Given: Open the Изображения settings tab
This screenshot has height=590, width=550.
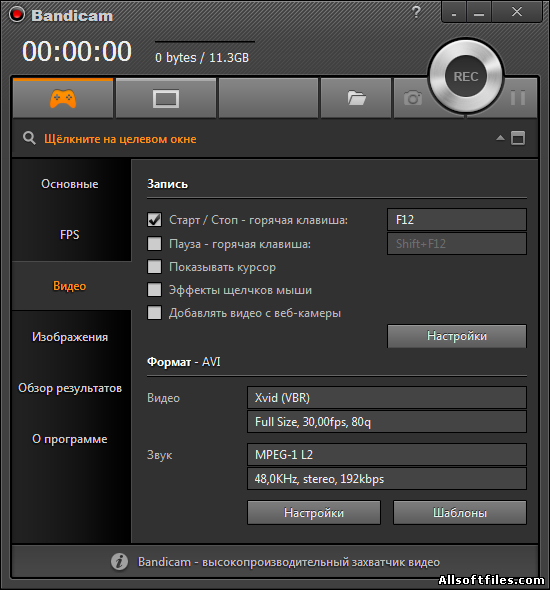Looking at the screenshot, I should (x=70, y=337).
